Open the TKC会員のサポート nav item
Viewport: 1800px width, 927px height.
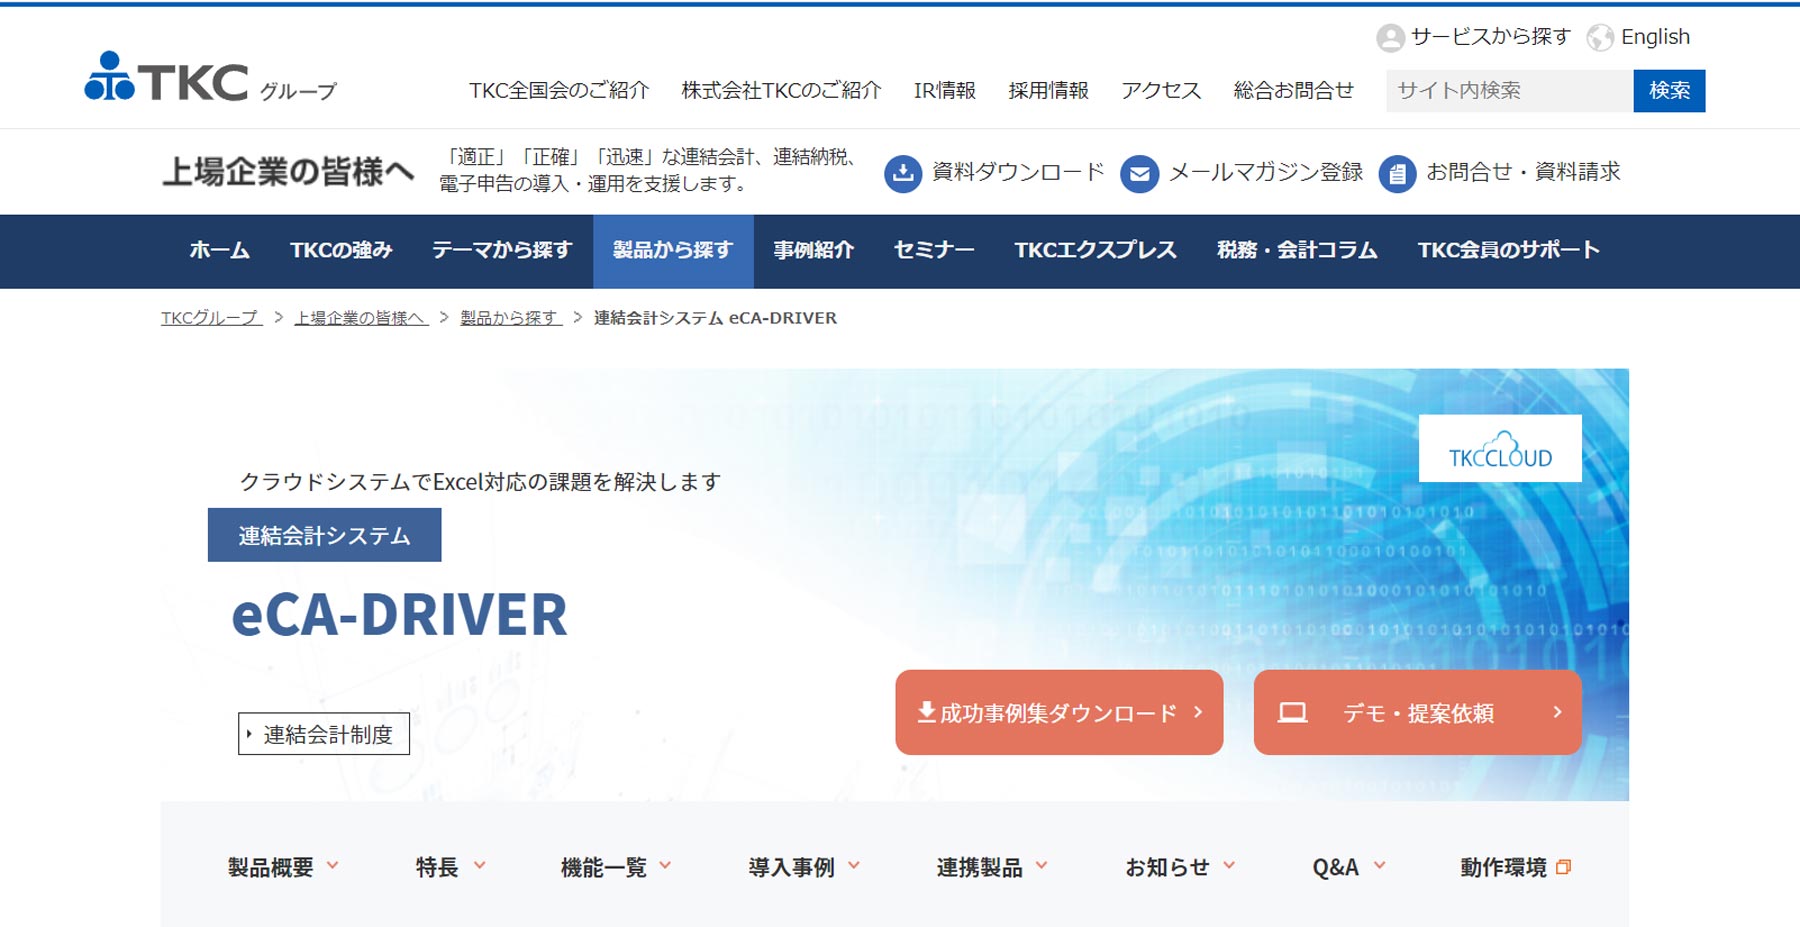pyautogui.click(x=1509, y=251)
